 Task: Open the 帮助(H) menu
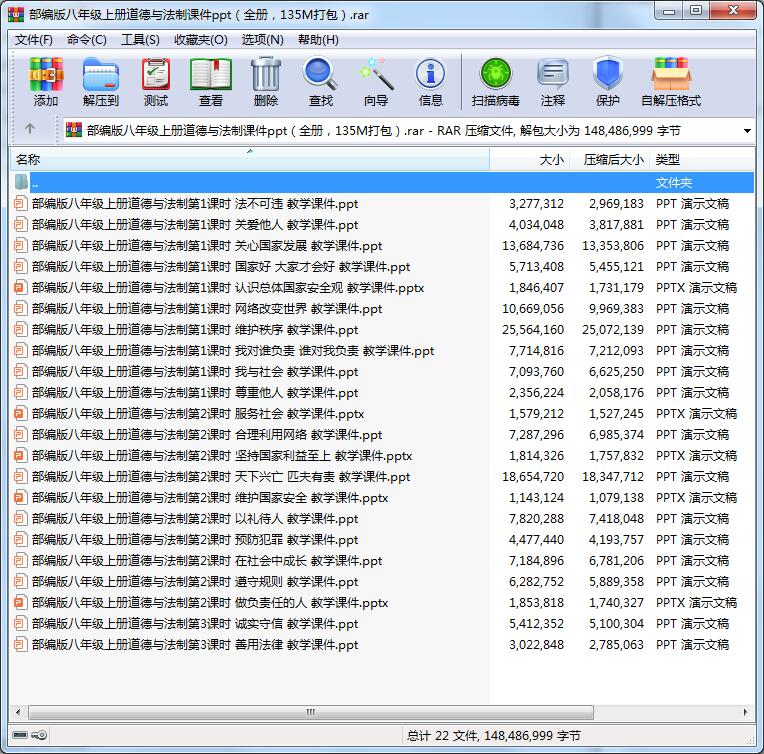[x=318, y=39]
